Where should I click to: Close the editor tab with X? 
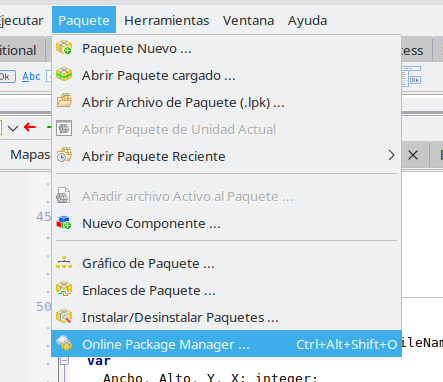tap(413, 155)
